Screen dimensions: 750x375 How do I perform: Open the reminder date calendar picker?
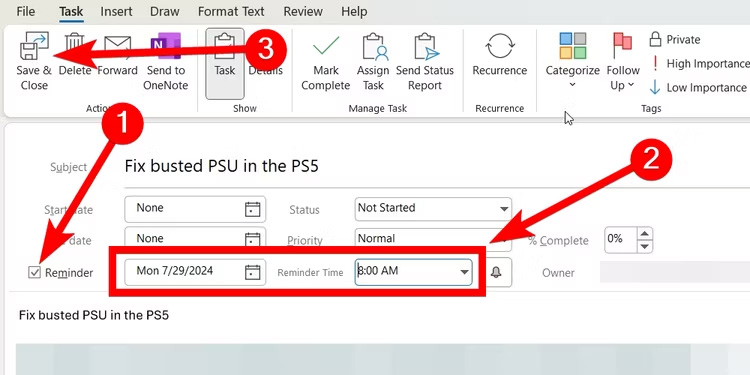point(253,273)
